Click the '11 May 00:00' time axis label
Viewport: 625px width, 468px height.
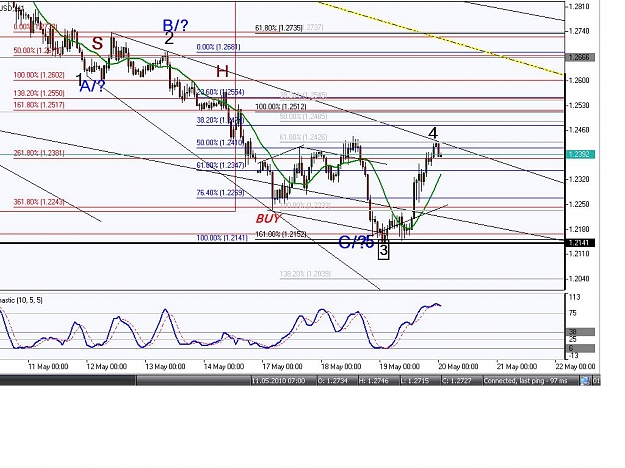click(48, 366)
